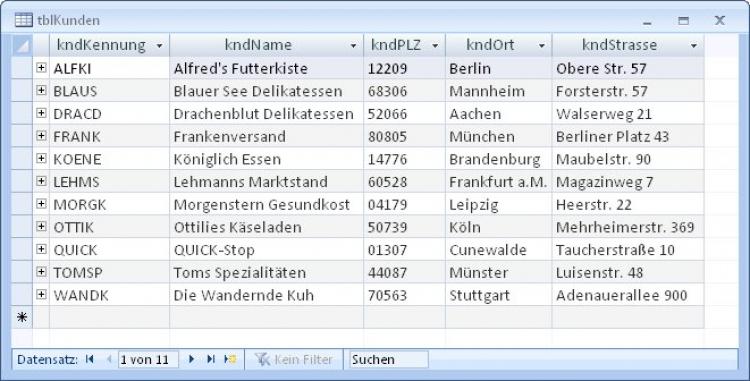Click the ID cell 'KOENE'

pos(110,159)
